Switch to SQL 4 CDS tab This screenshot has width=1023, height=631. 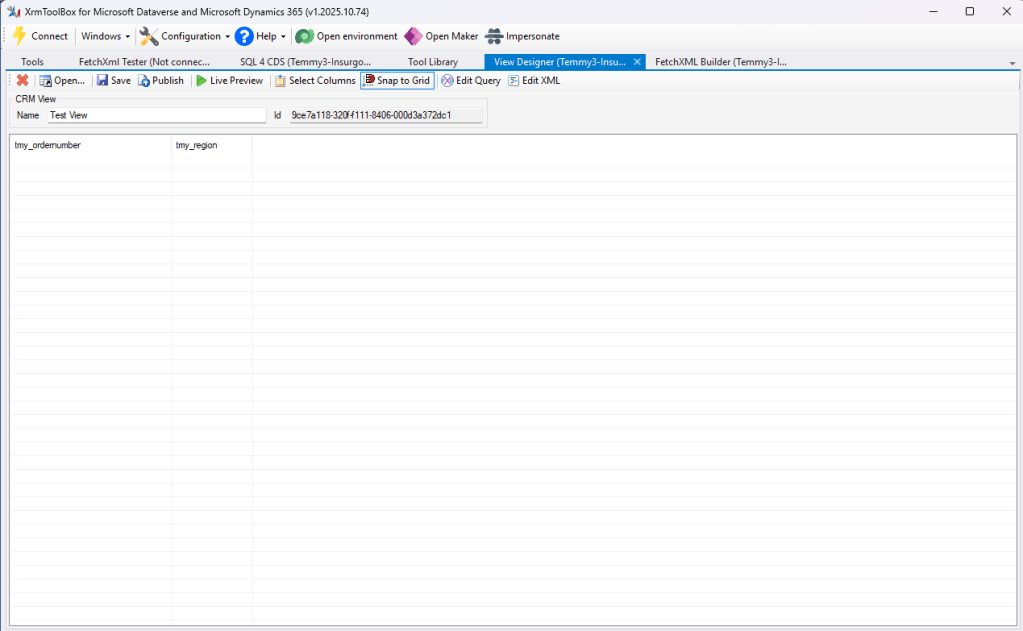(x=305, y=61)
